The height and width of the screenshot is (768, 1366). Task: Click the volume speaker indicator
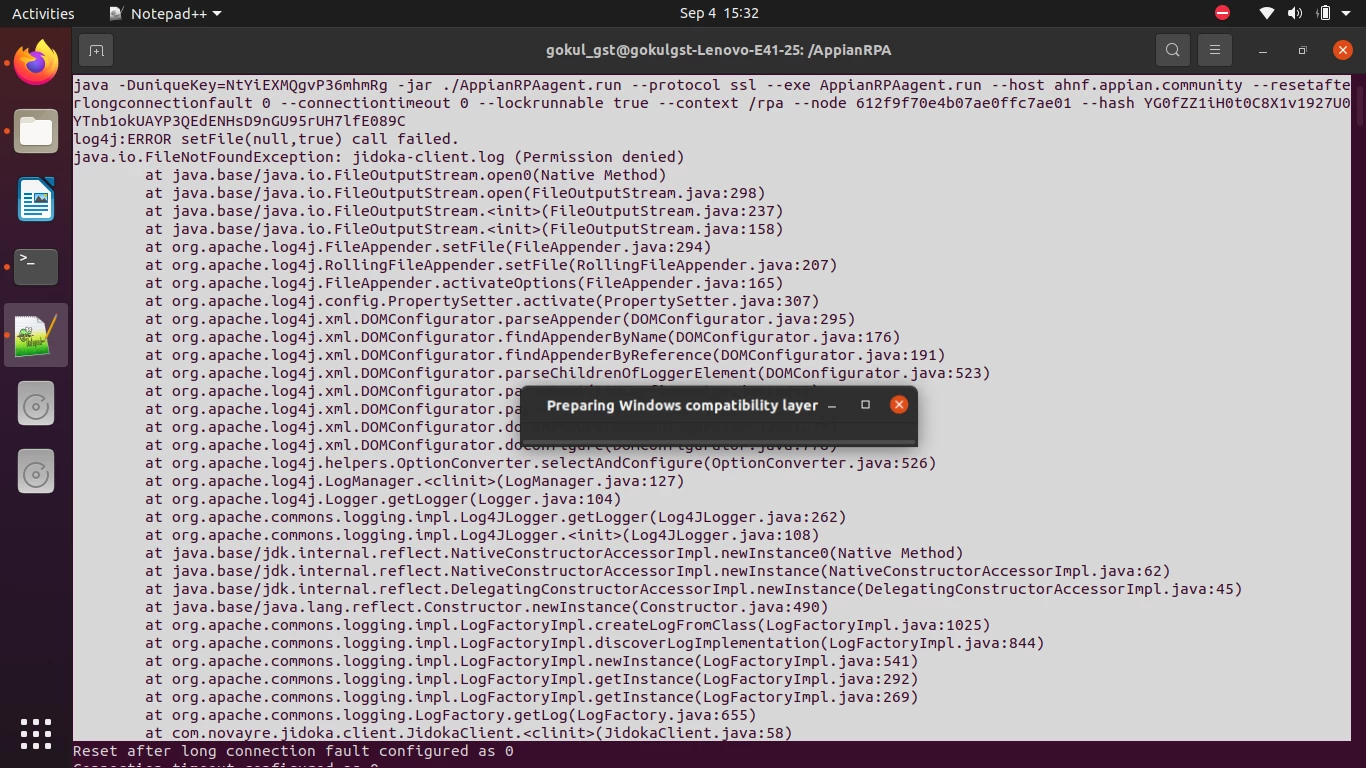coord(1295,13)
